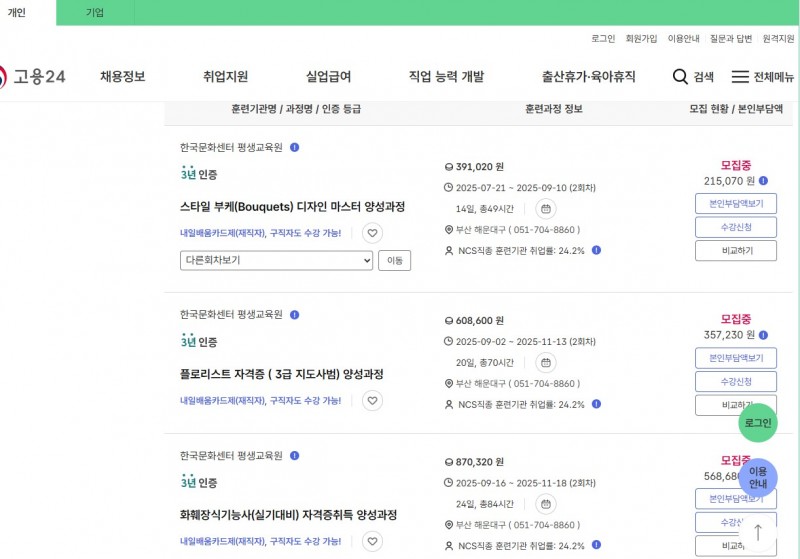The image size is (800, 559).
Task: Open the search magnifier icon
Action: pyautogui.click(x=680, y=77)
